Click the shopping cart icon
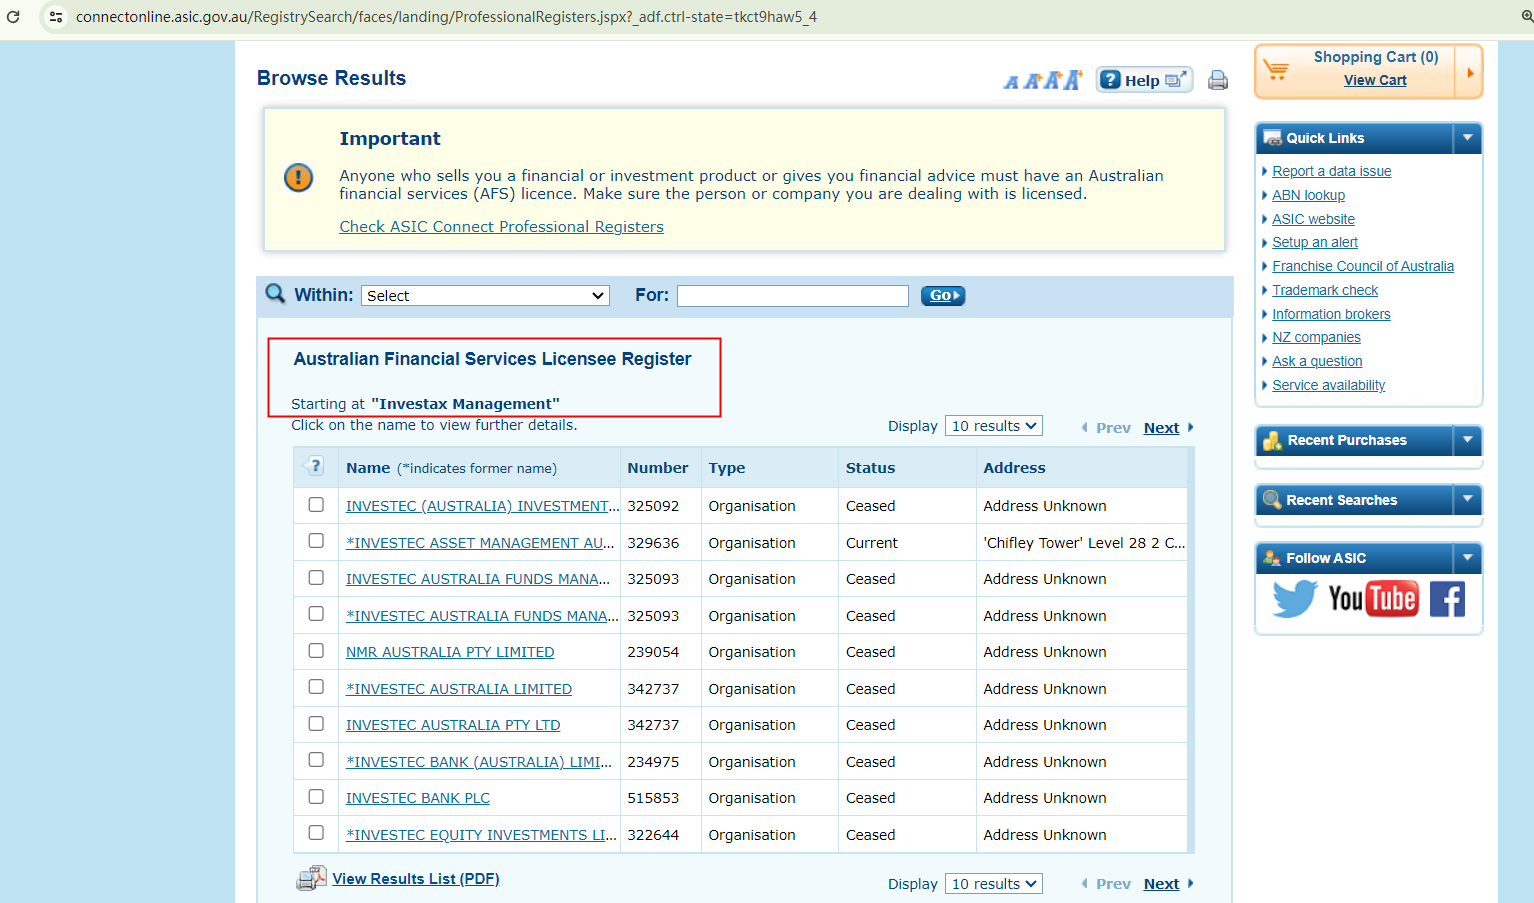 (x=1276, y=70)
